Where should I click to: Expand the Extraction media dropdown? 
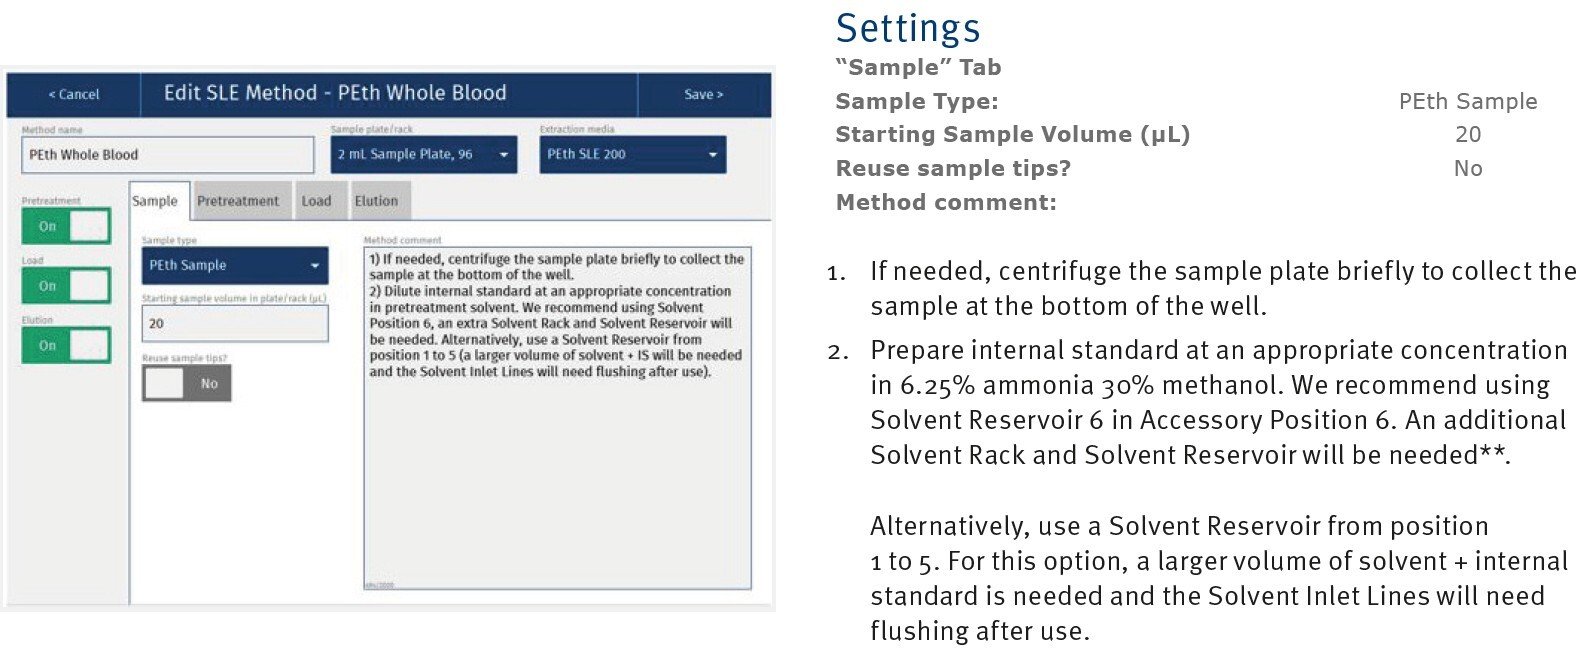(632, 155)
